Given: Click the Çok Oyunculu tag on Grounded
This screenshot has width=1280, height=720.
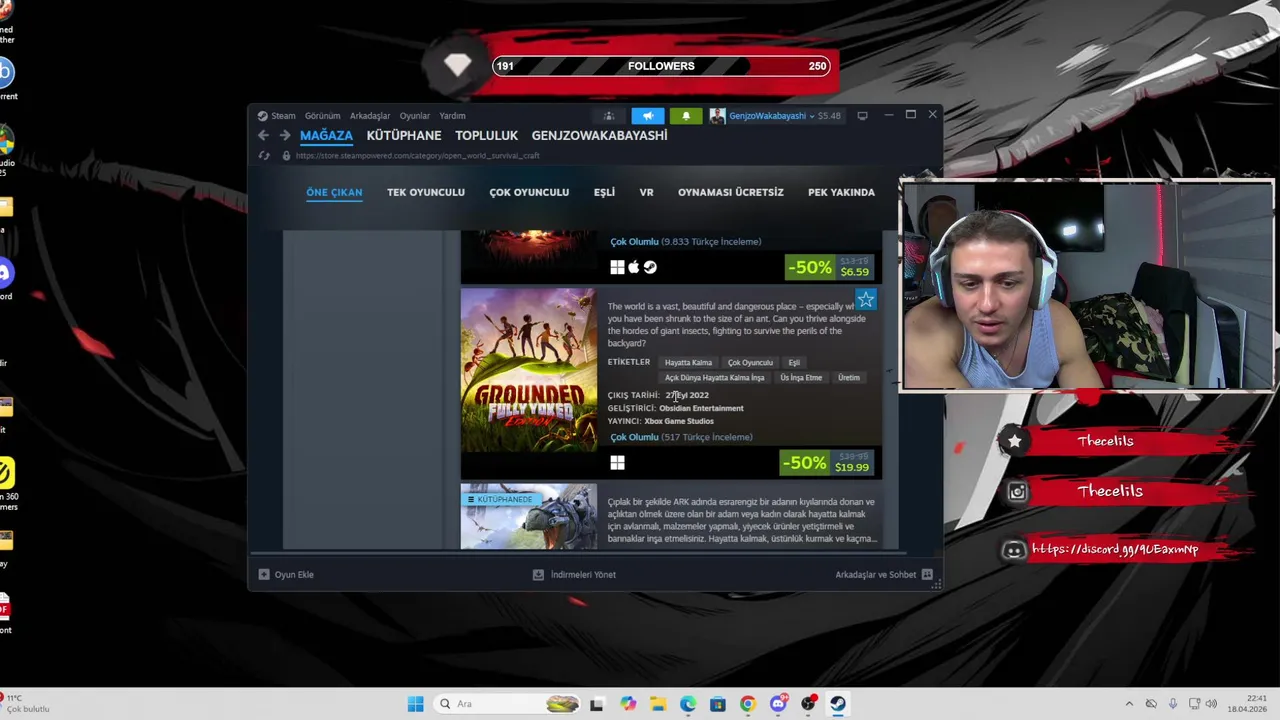Looking at the screenshot, I should pos(750,363).
